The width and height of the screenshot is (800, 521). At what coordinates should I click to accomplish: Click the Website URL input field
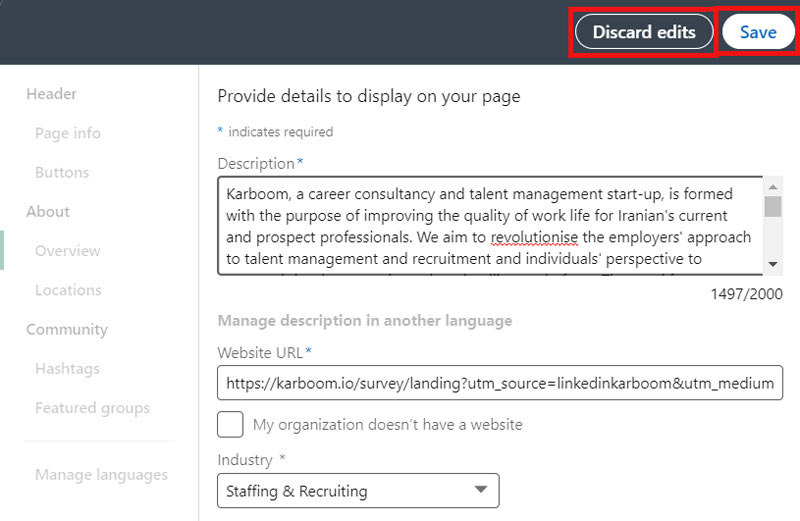500,383
